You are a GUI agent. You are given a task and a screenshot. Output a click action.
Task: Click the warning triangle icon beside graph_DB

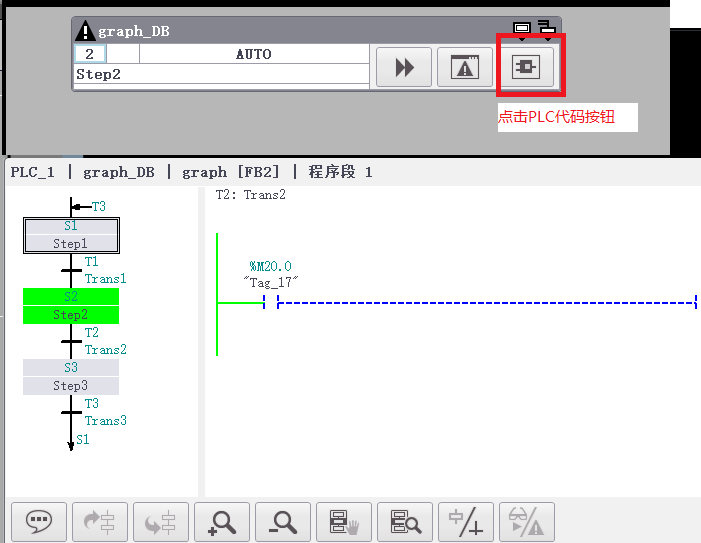tap(84, 31)
